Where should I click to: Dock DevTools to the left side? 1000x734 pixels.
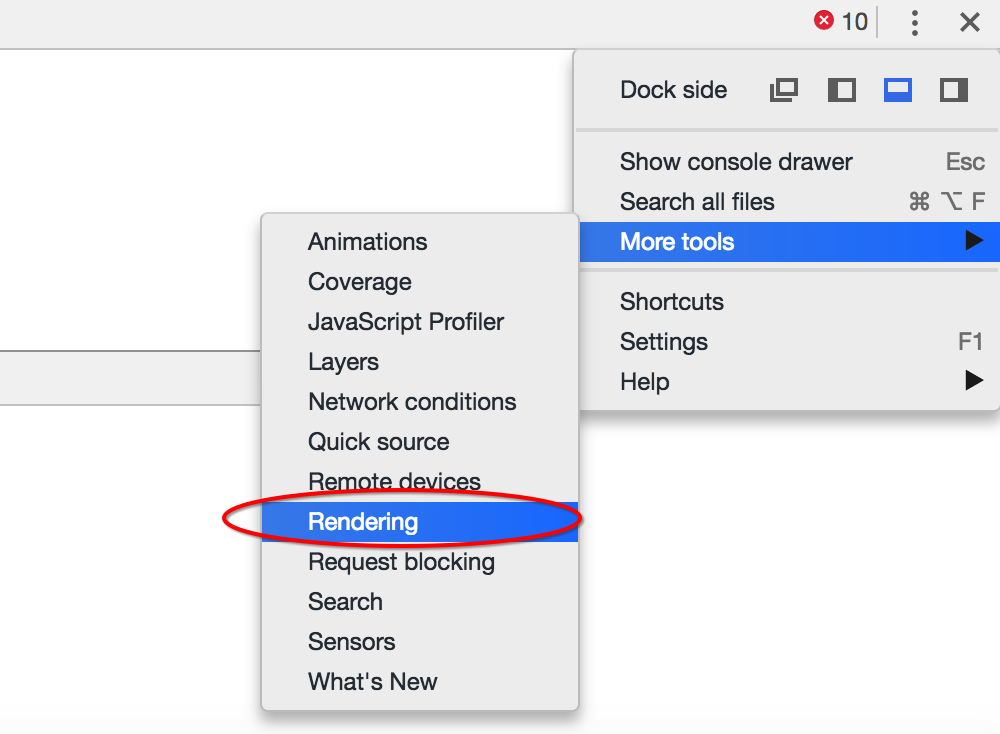(x=841, y=90)
